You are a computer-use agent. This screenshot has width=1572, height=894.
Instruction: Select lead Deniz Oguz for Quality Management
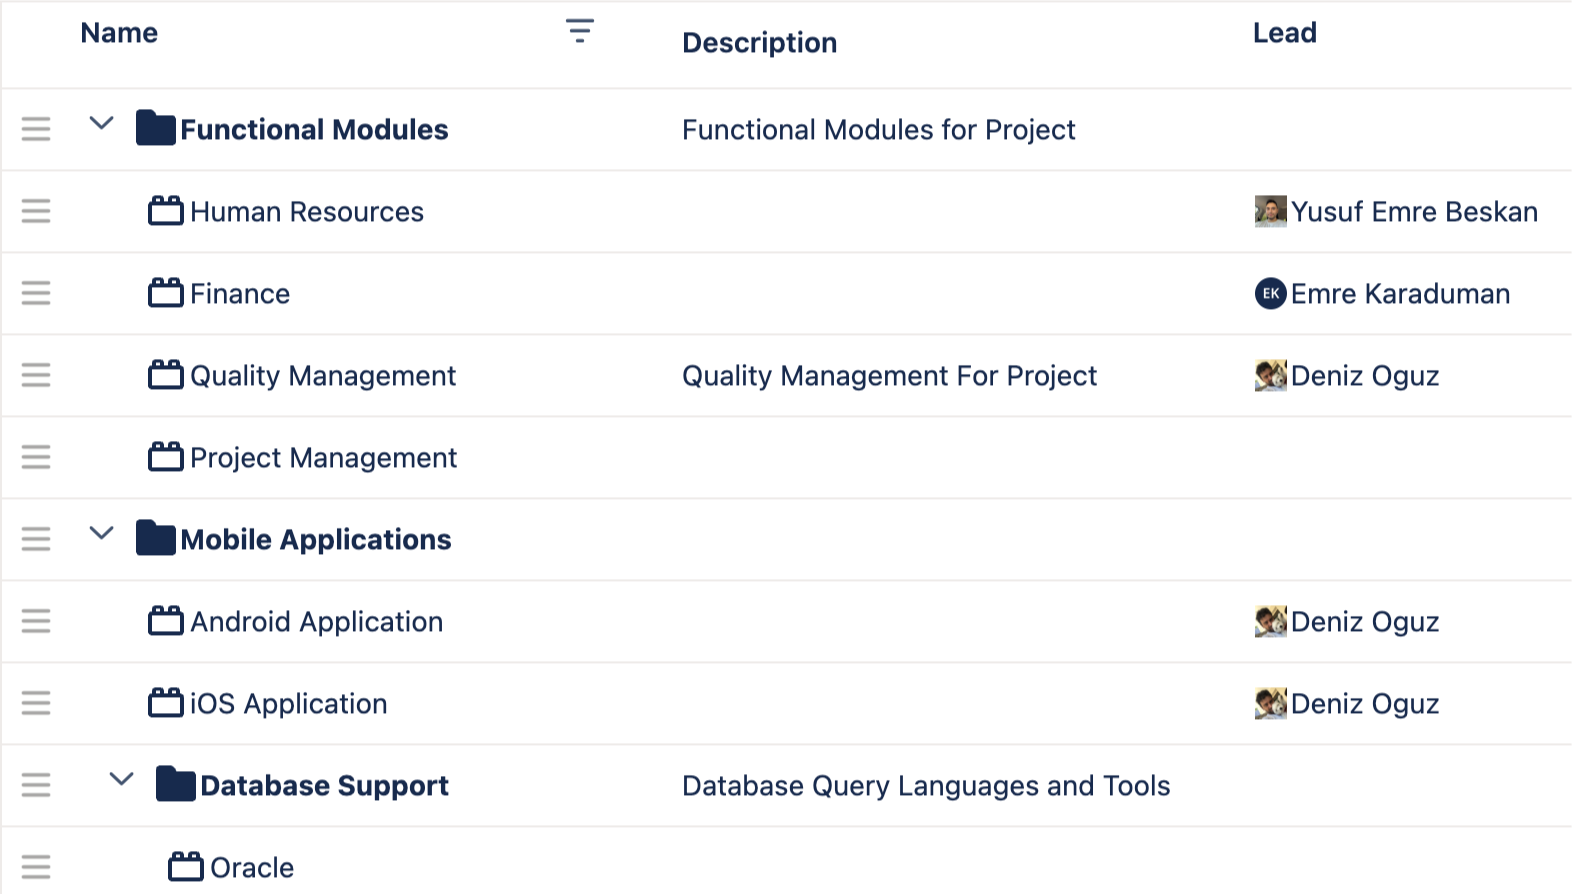1365,376
